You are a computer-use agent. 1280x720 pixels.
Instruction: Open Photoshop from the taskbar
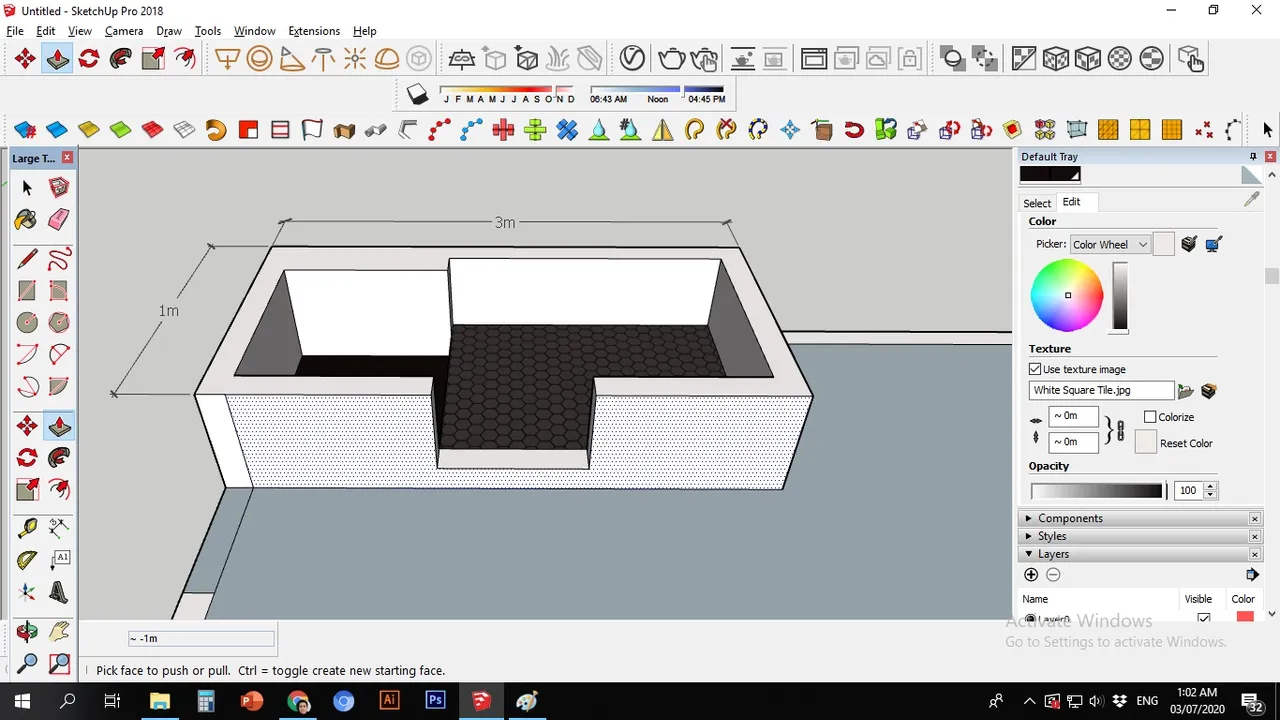[x=435, y=701]
